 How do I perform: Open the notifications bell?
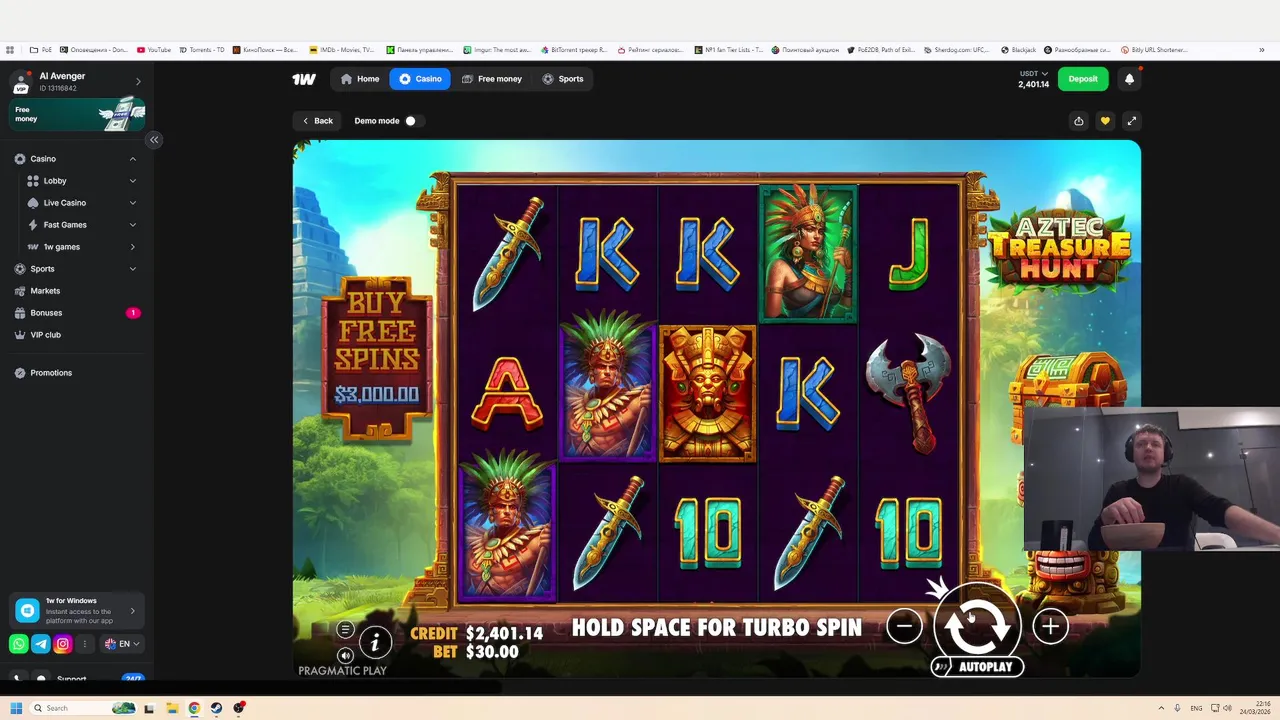tap(1129, 79)
